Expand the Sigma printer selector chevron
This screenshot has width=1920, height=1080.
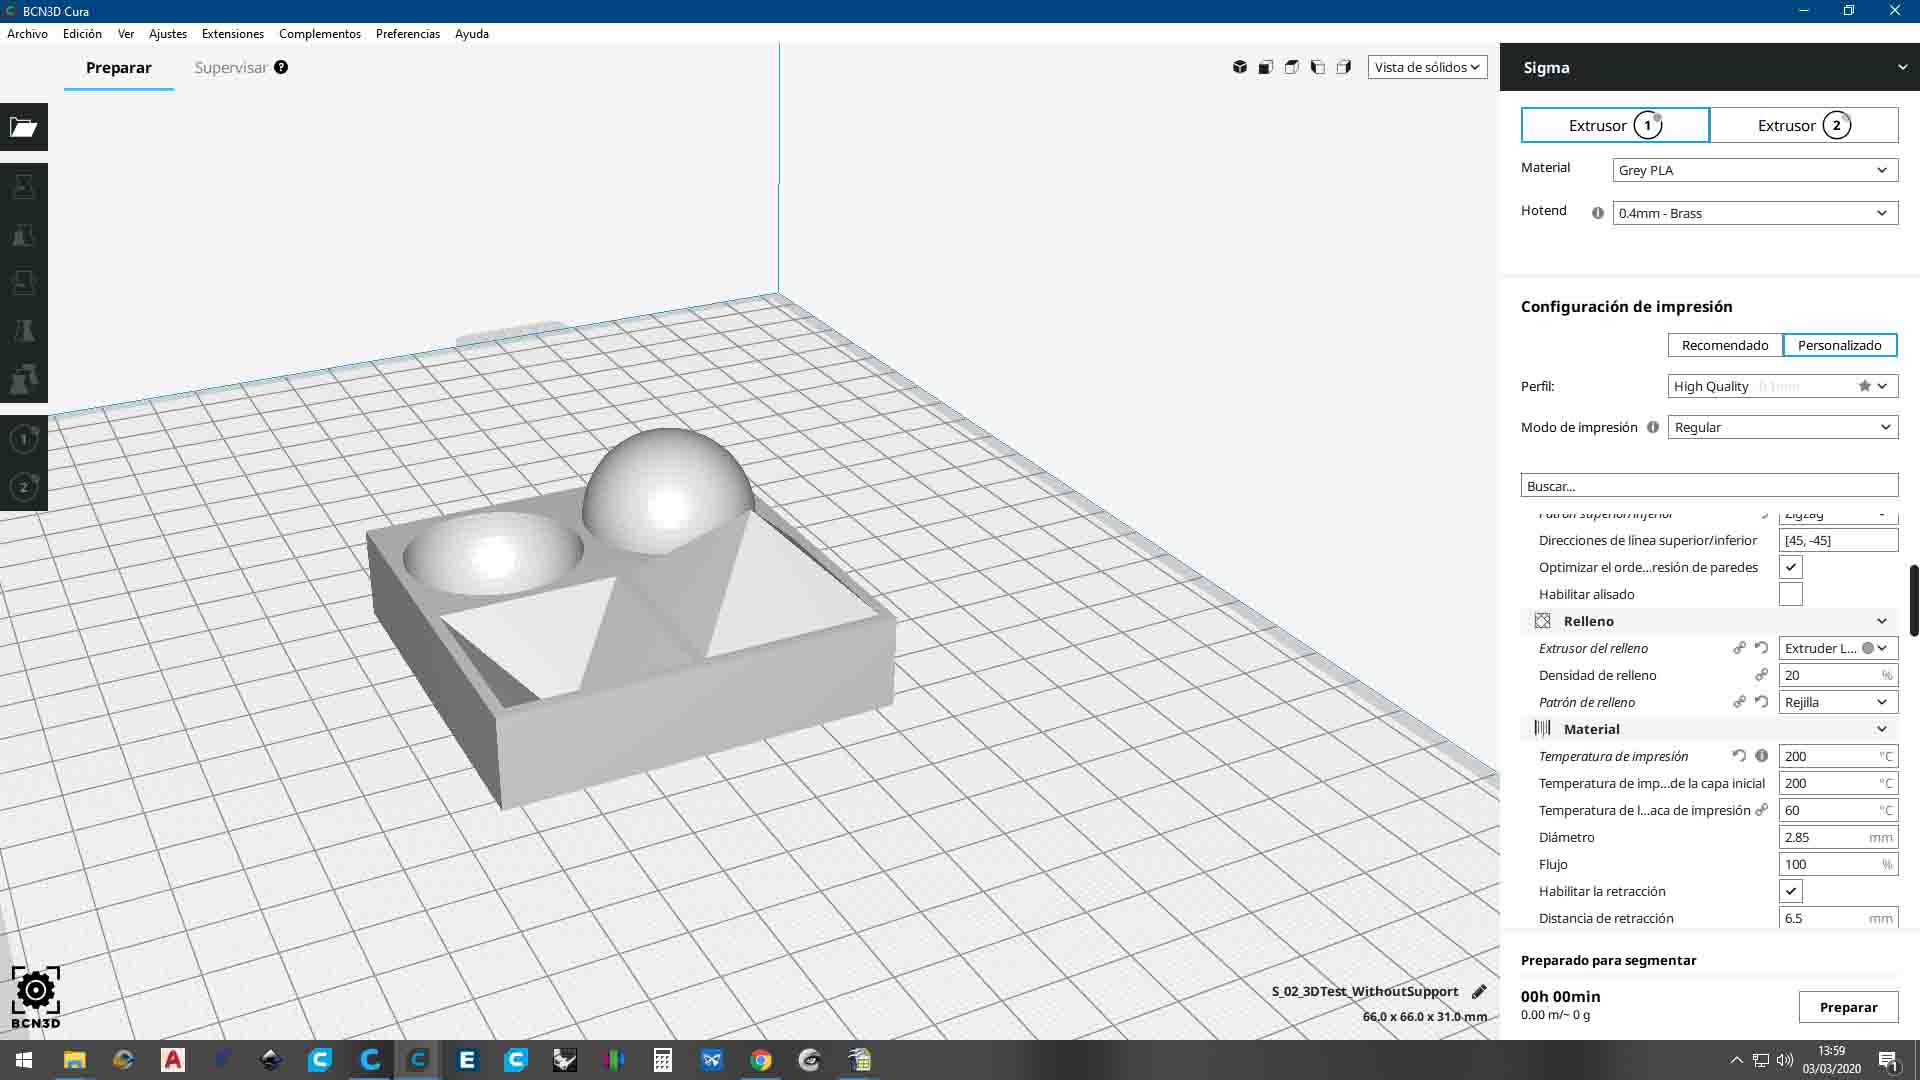click(1902, 67)
